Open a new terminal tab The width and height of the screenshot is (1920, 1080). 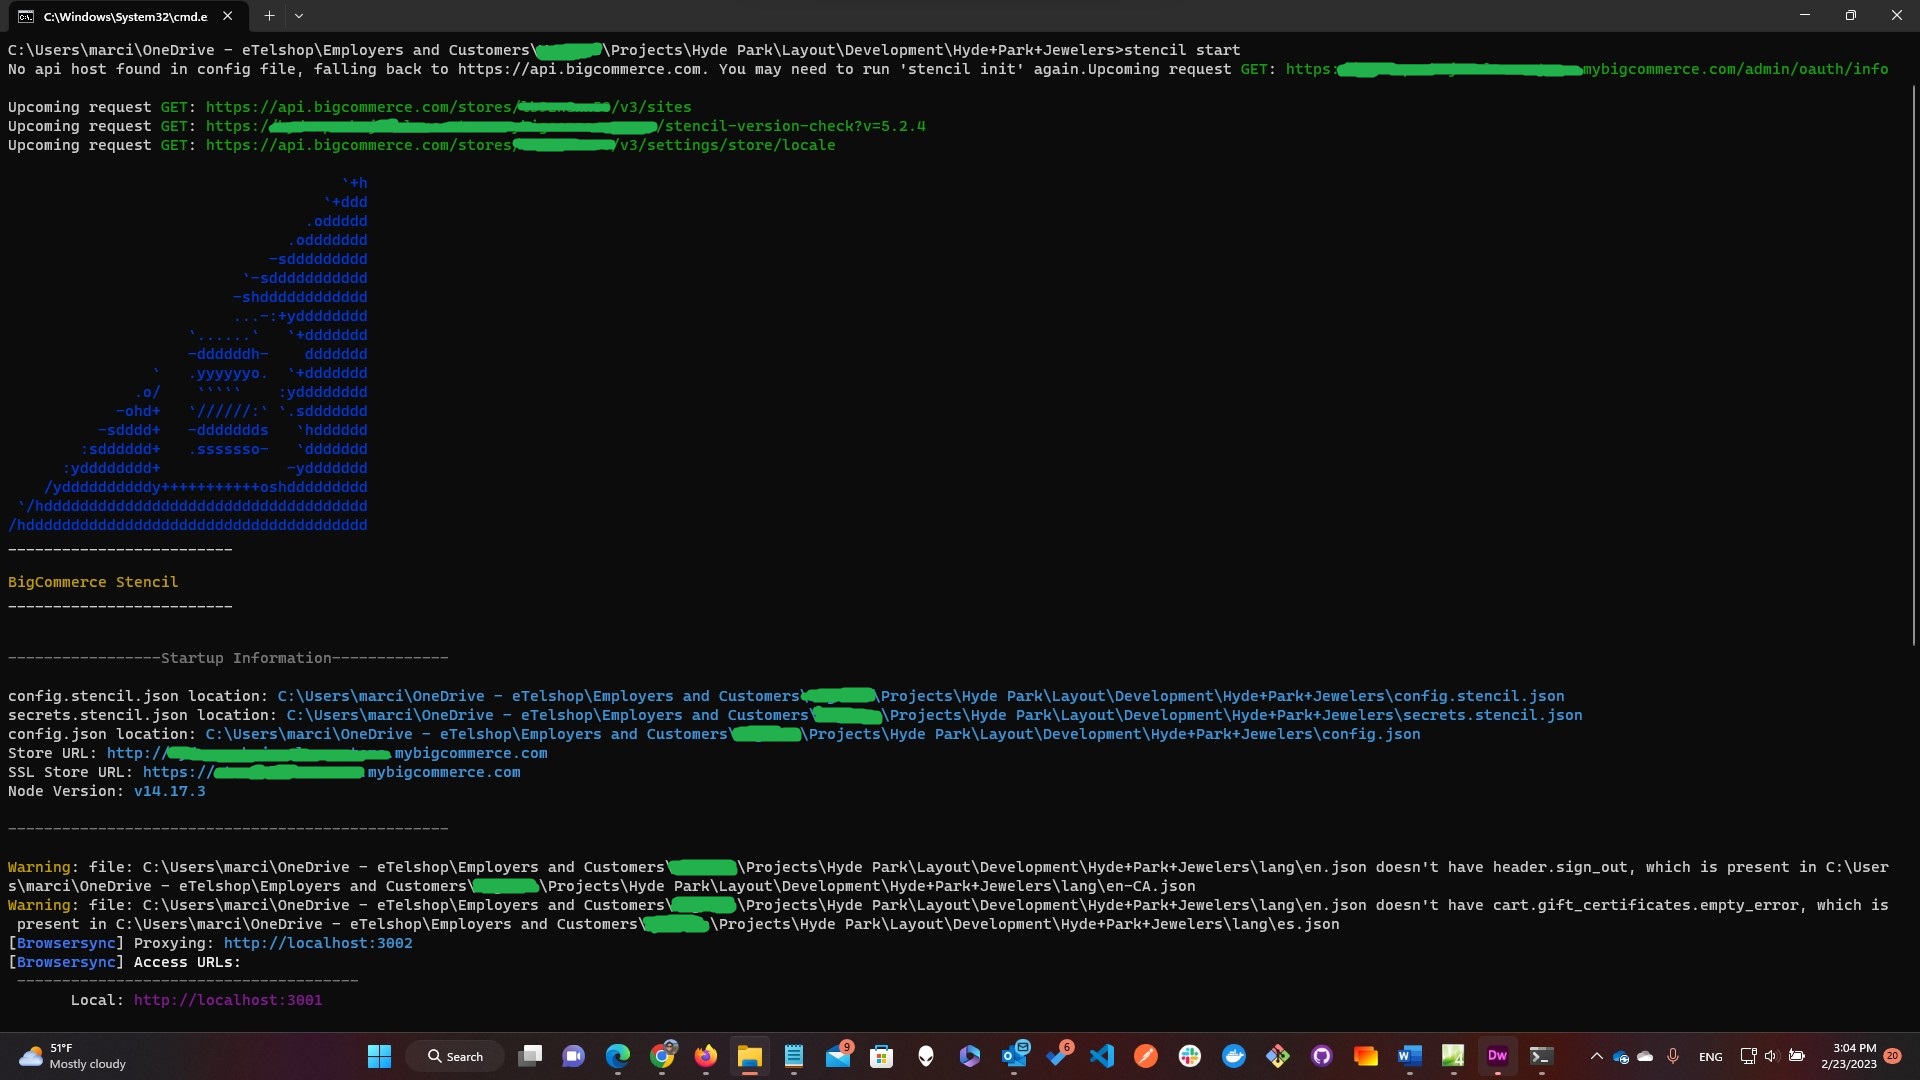(x=269, y=16)
